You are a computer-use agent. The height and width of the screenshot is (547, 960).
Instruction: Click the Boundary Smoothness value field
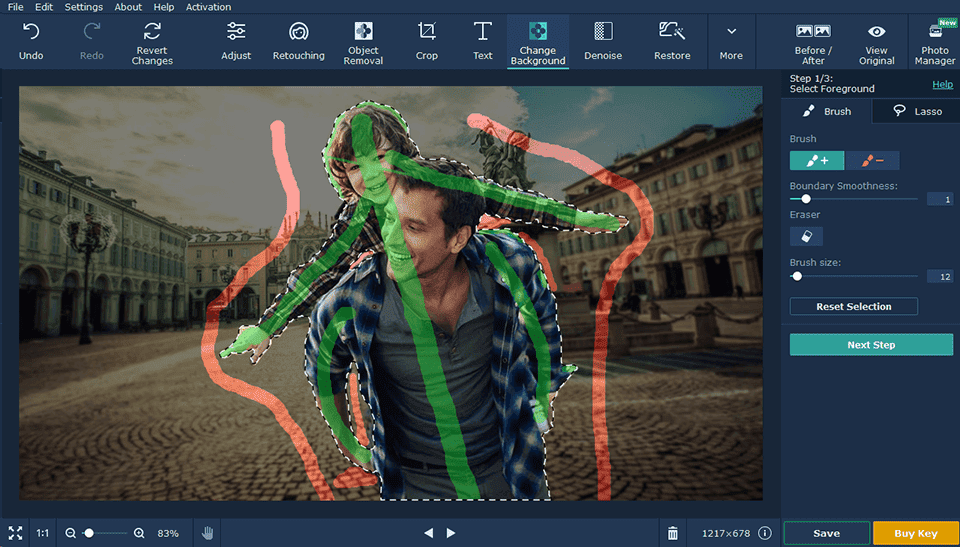coord(940,199)
